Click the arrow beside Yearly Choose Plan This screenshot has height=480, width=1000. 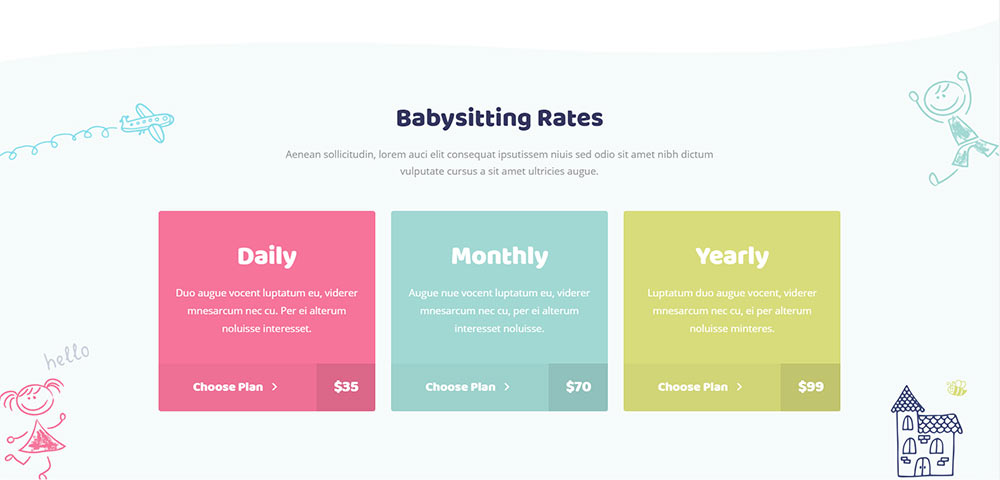[x=739, y=387]
